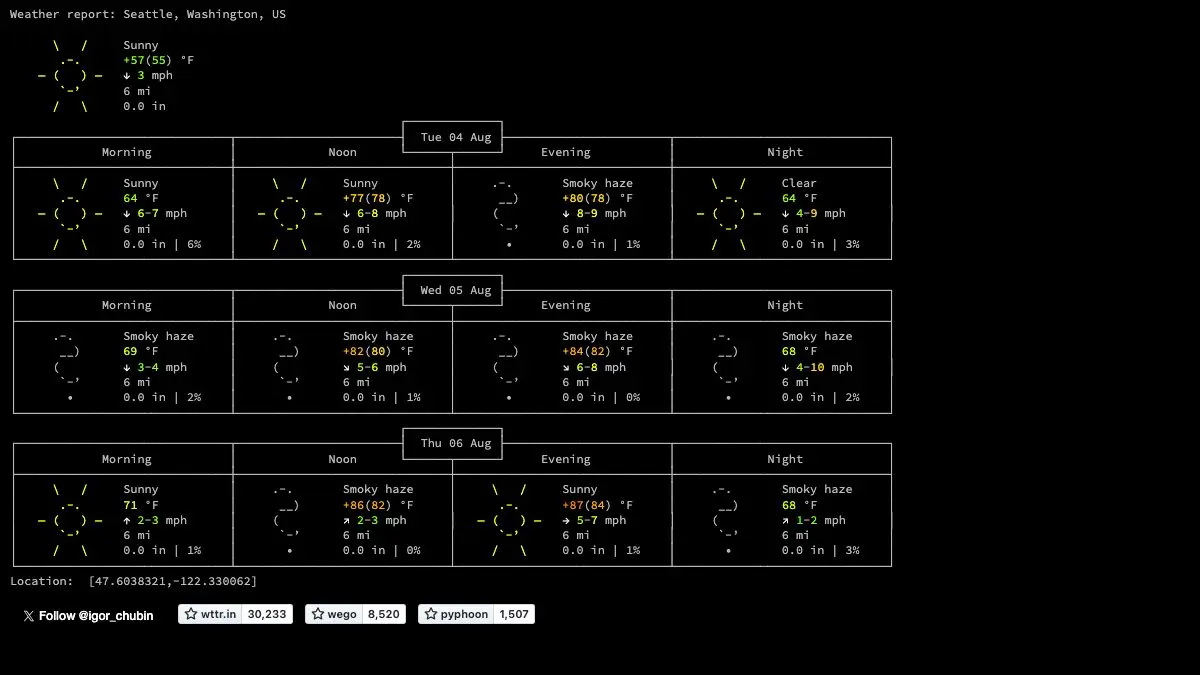Click the Wed 05 Aug Morning haze icon
Image resolution: width=1200 pixels, height=675 pixels.
pyautogui.click(x=67, y=367)
